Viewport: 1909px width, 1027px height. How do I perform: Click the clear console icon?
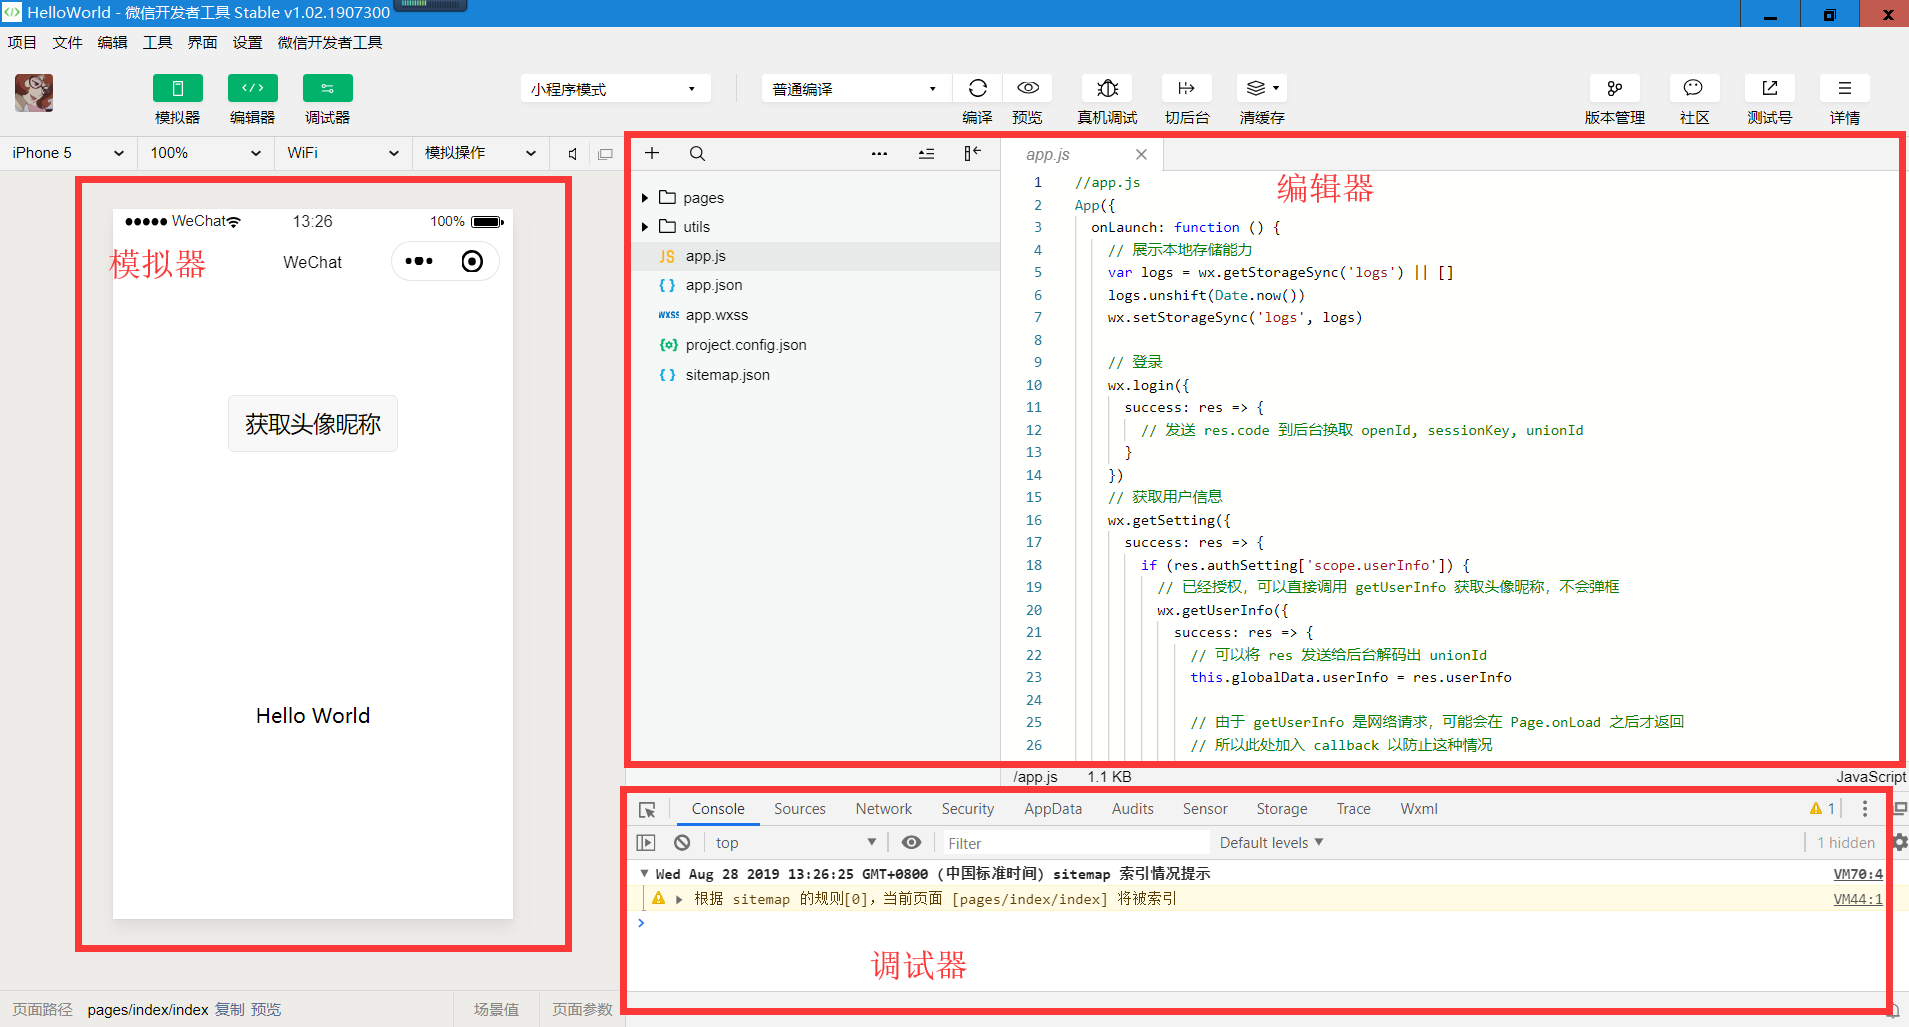(682, 843)
